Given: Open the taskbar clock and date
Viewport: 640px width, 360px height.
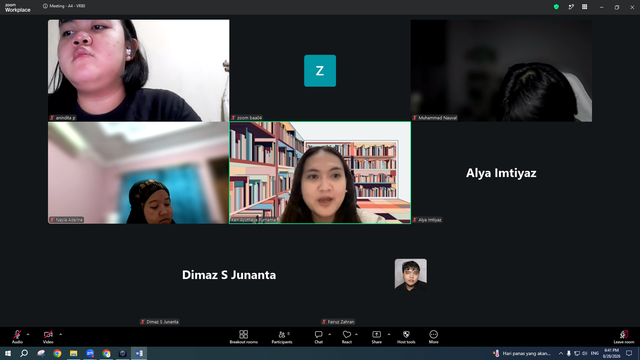Looking at the screenshot, I should 611,353.
